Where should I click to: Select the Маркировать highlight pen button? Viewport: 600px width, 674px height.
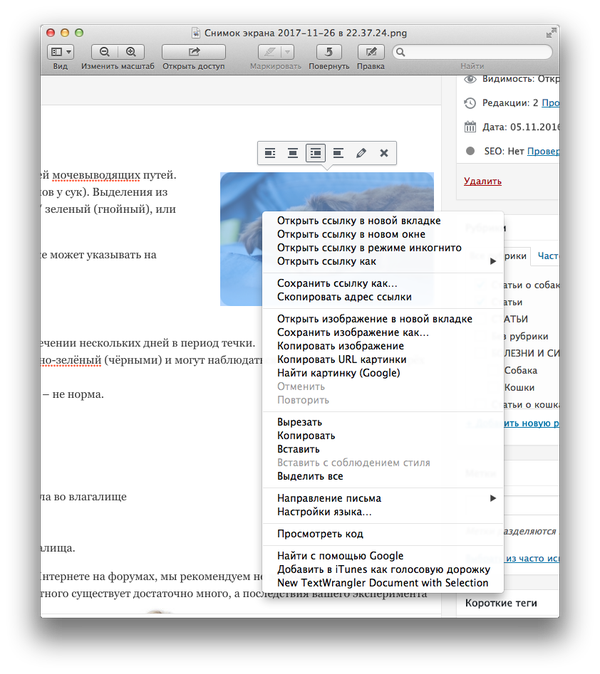point(270,52)
